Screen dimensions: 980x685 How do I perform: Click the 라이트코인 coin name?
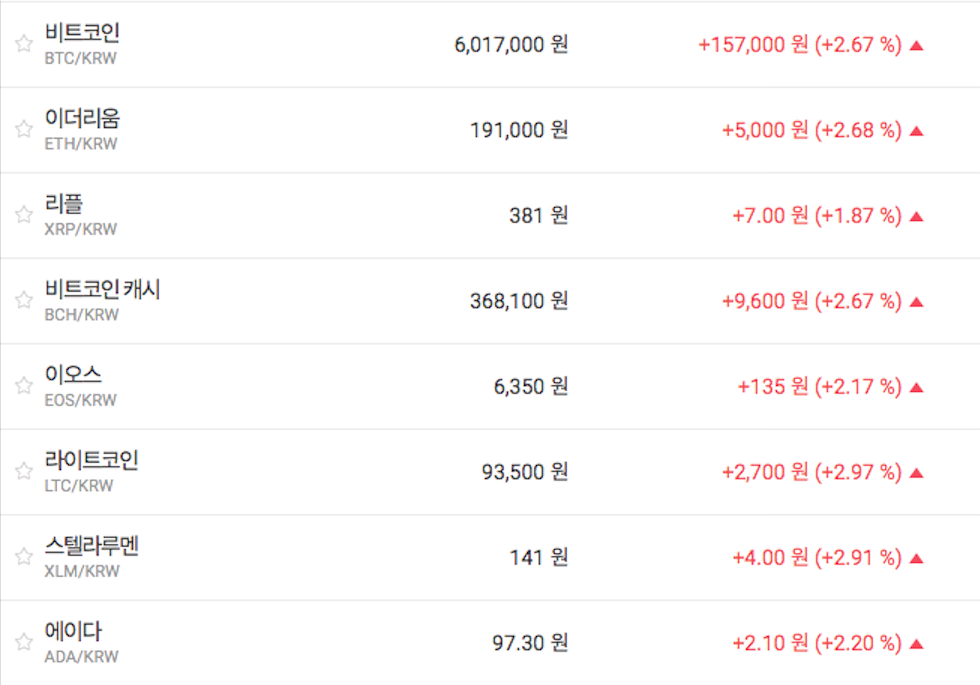coord(92,461)
